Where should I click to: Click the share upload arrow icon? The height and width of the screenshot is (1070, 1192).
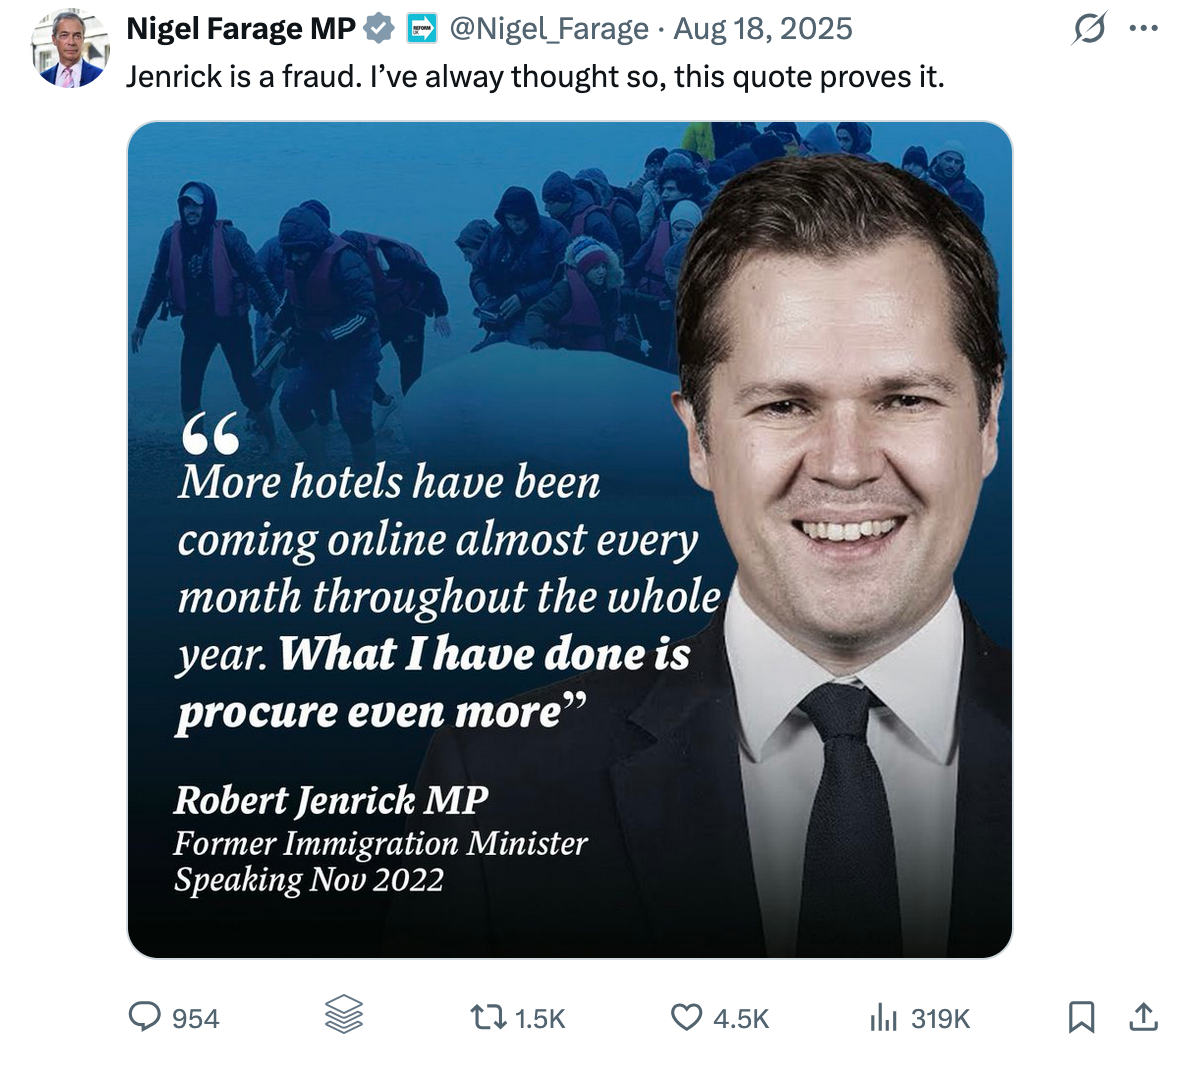tap(1143, 1017)
